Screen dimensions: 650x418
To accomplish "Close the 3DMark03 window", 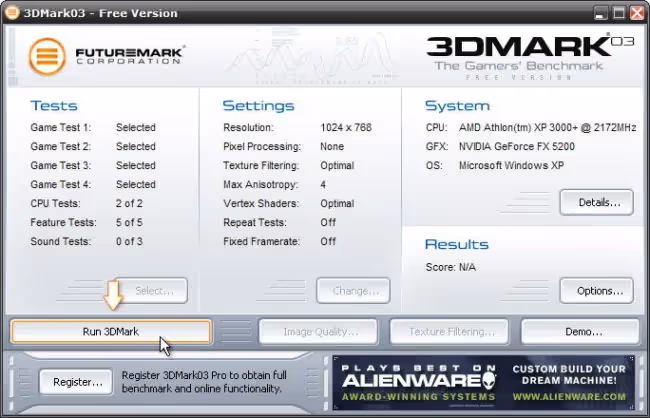I will pyautogui.click(x=638, y=13).
